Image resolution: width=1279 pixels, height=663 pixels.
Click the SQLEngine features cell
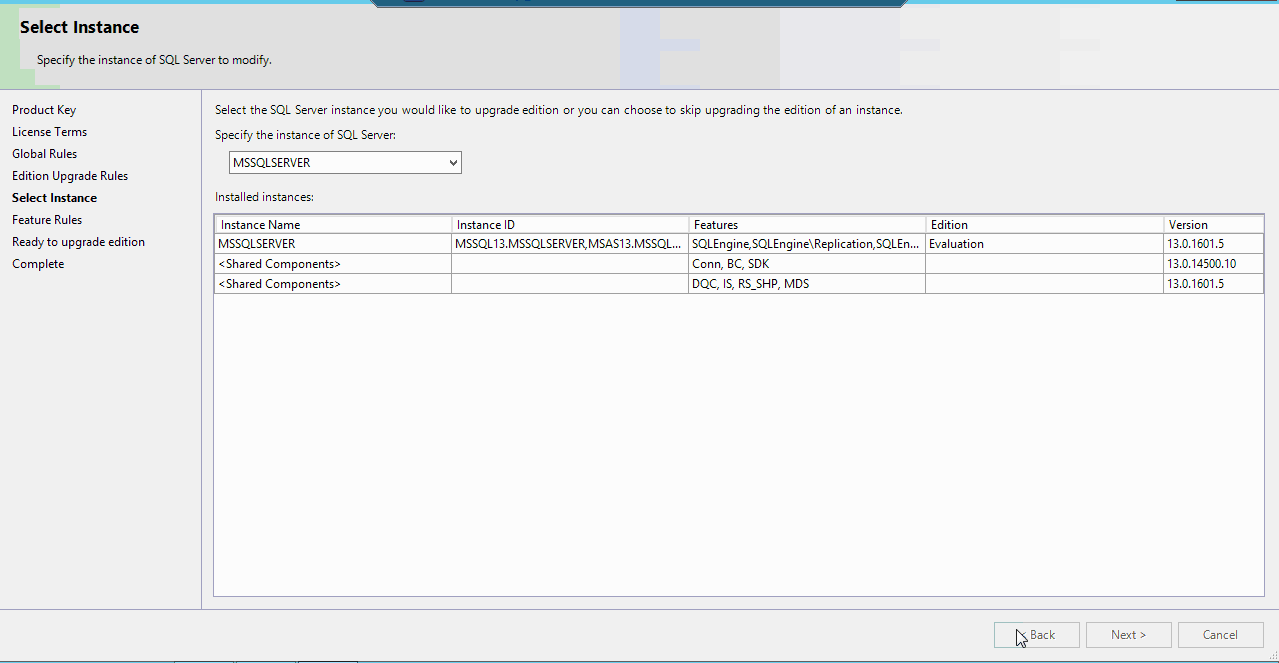click(x=807, y=244)
